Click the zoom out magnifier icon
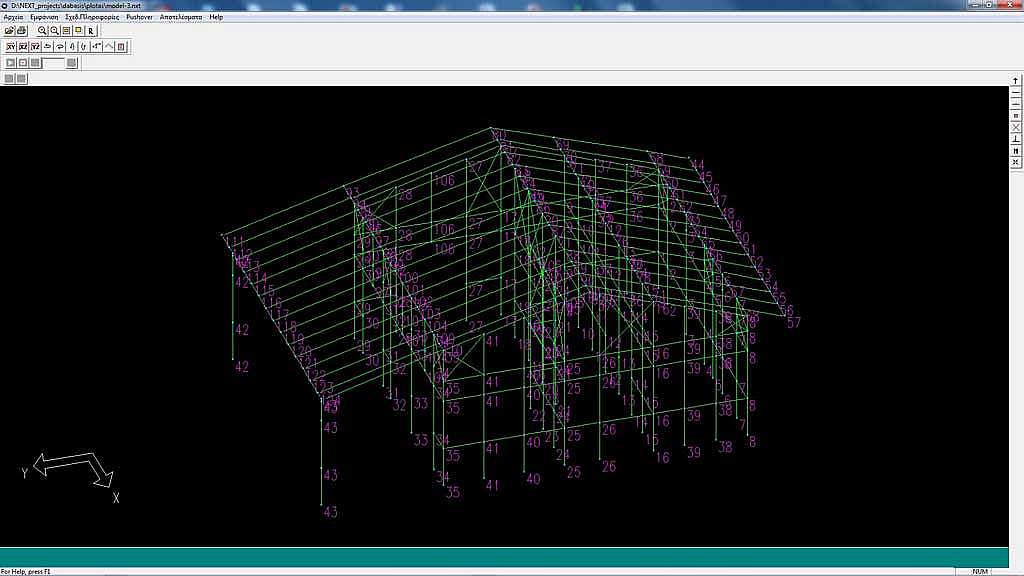 pos(55,31)
